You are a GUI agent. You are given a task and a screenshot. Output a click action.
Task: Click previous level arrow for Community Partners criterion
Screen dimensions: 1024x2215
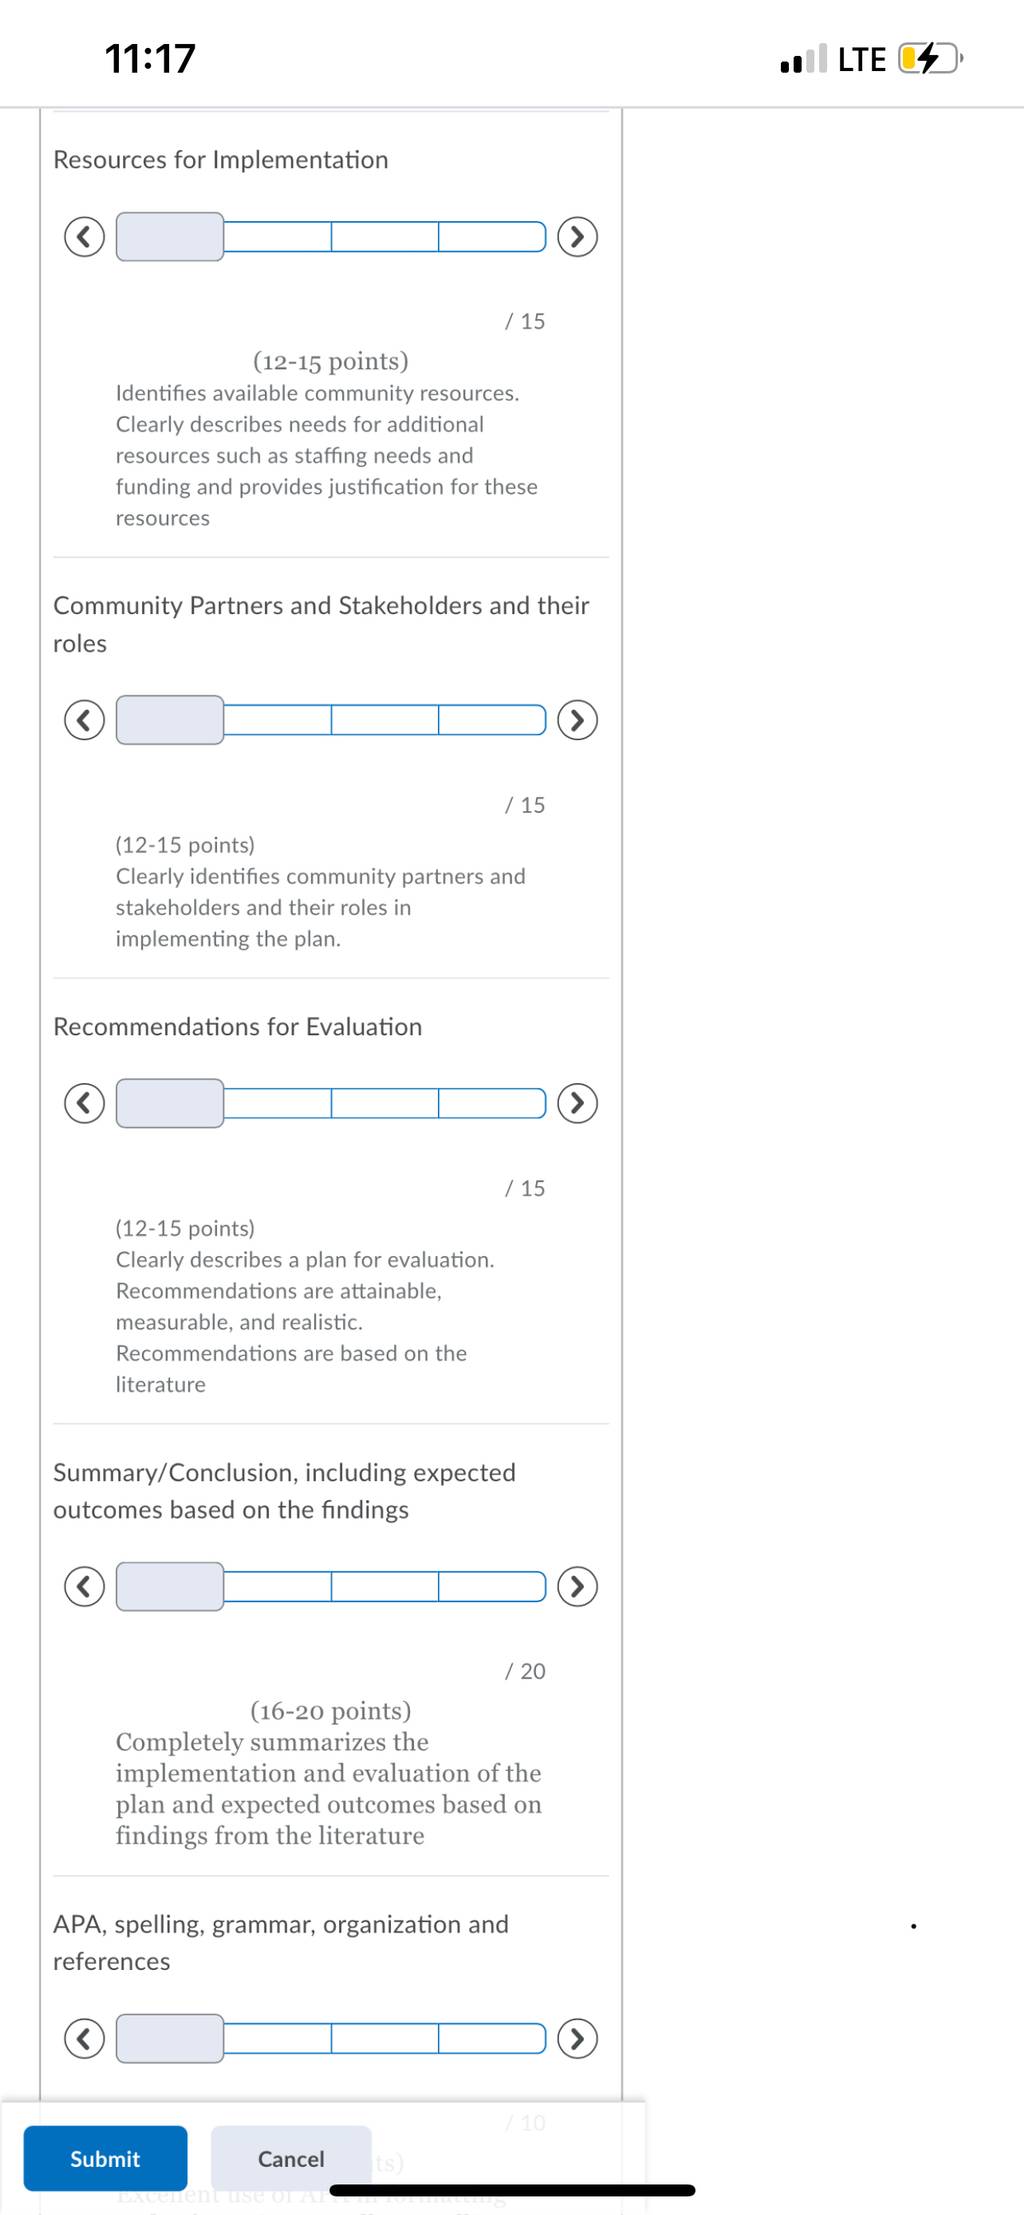[84, 720]
